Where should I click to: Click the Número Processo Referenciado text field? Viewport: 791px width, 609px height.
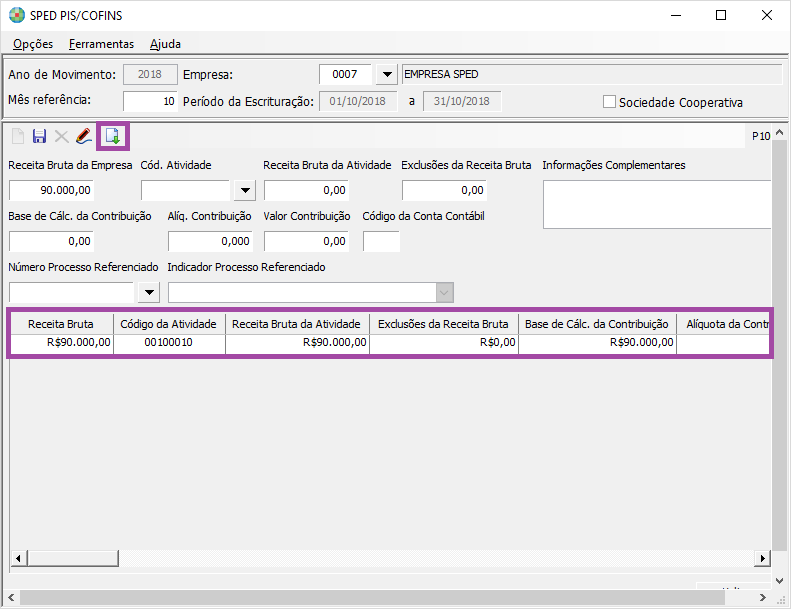tap(72, 292)
